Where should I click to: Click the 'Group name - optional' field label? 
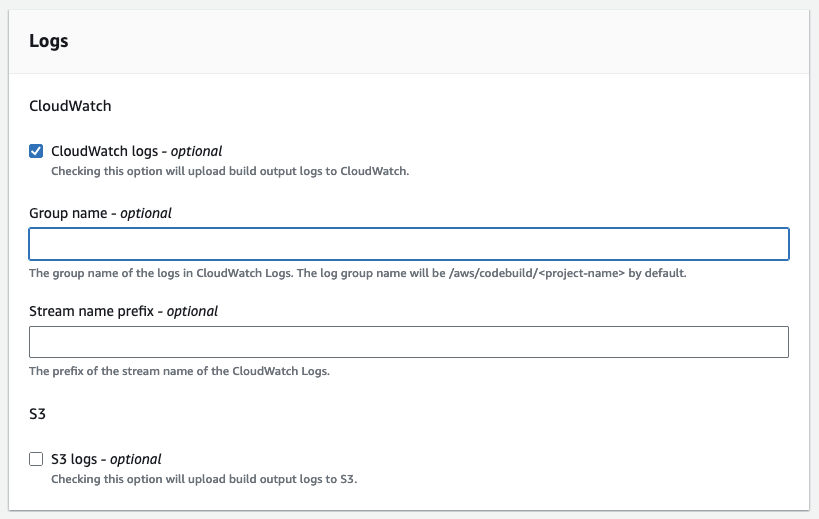pos(100,213)
